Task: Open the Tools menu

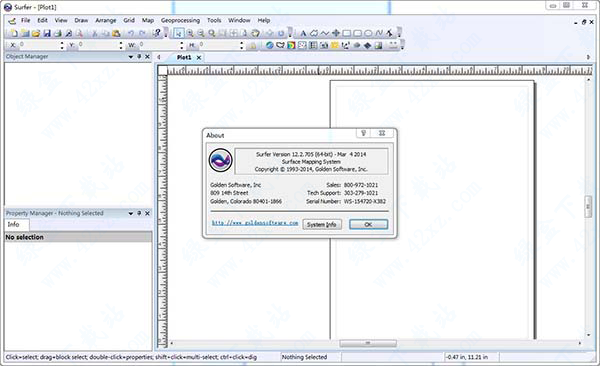Action: tap(214, 20)
